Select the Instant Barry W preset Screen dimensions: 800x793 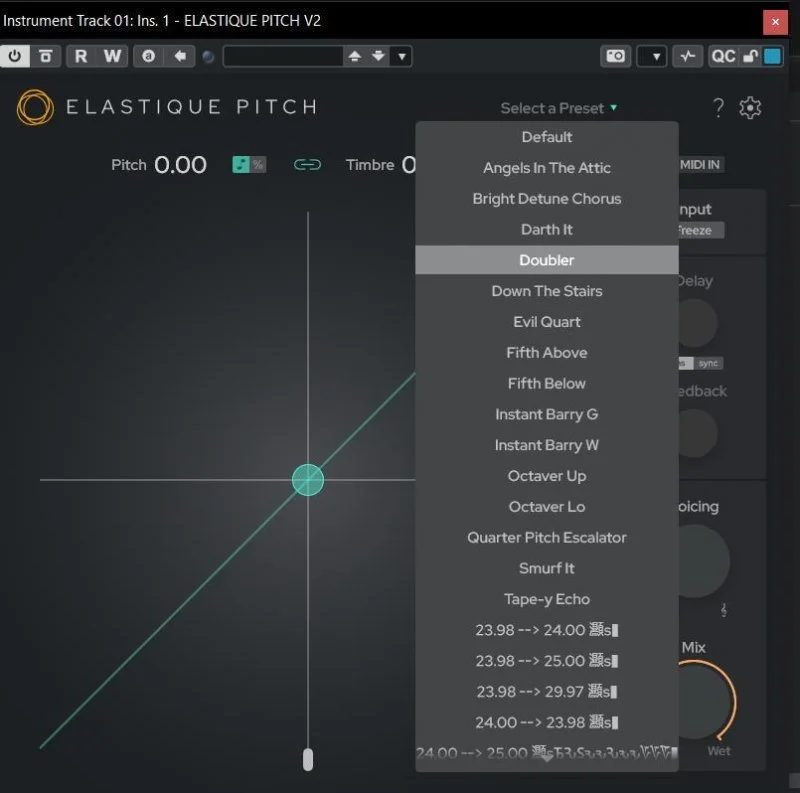[x=547, y=445]
